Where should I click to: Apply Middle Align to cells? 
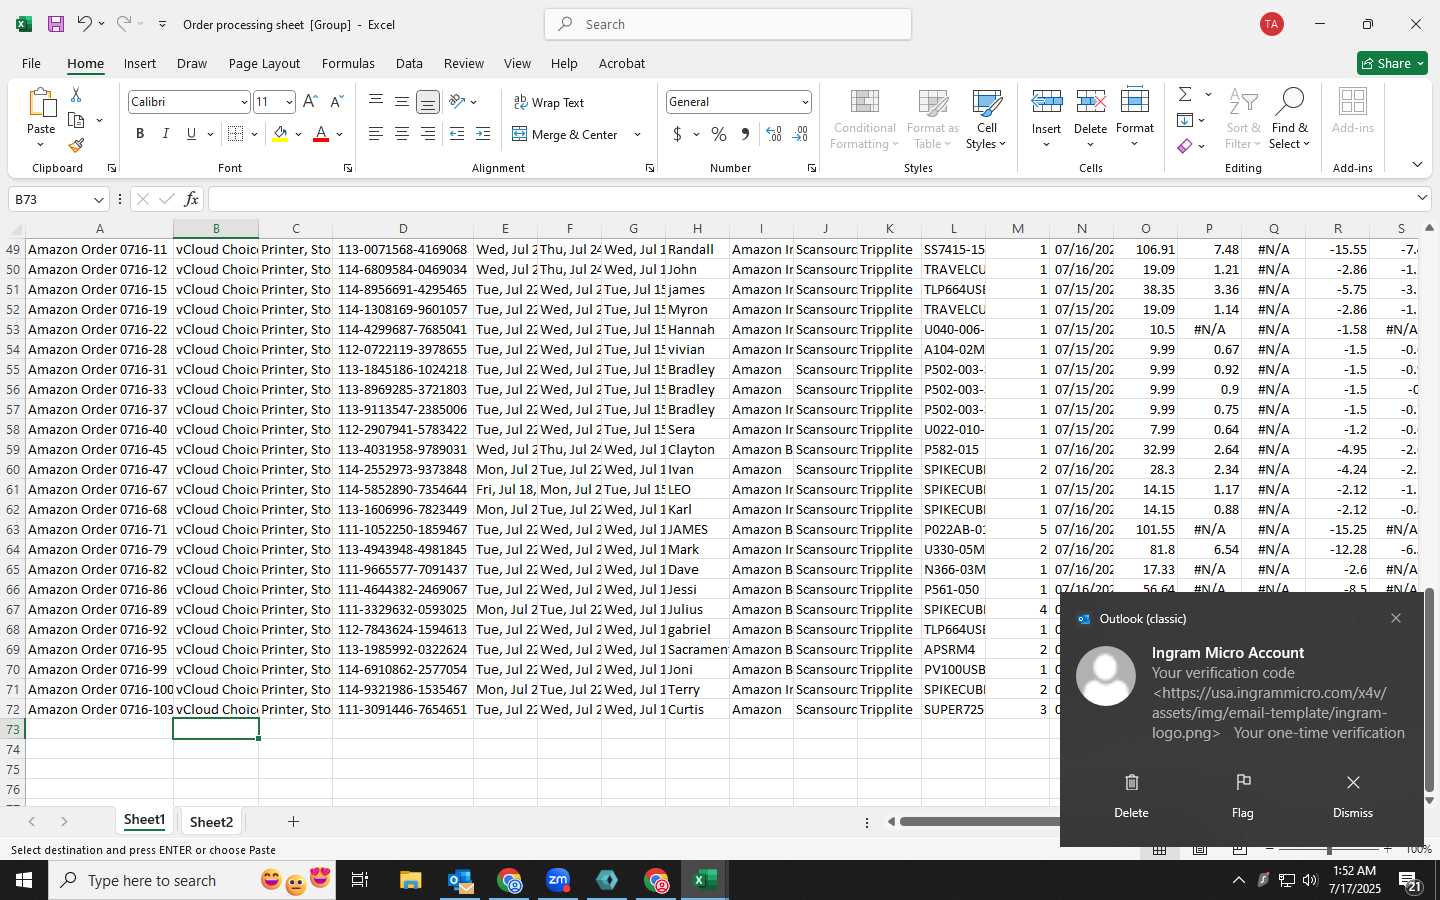coord(401,102)
